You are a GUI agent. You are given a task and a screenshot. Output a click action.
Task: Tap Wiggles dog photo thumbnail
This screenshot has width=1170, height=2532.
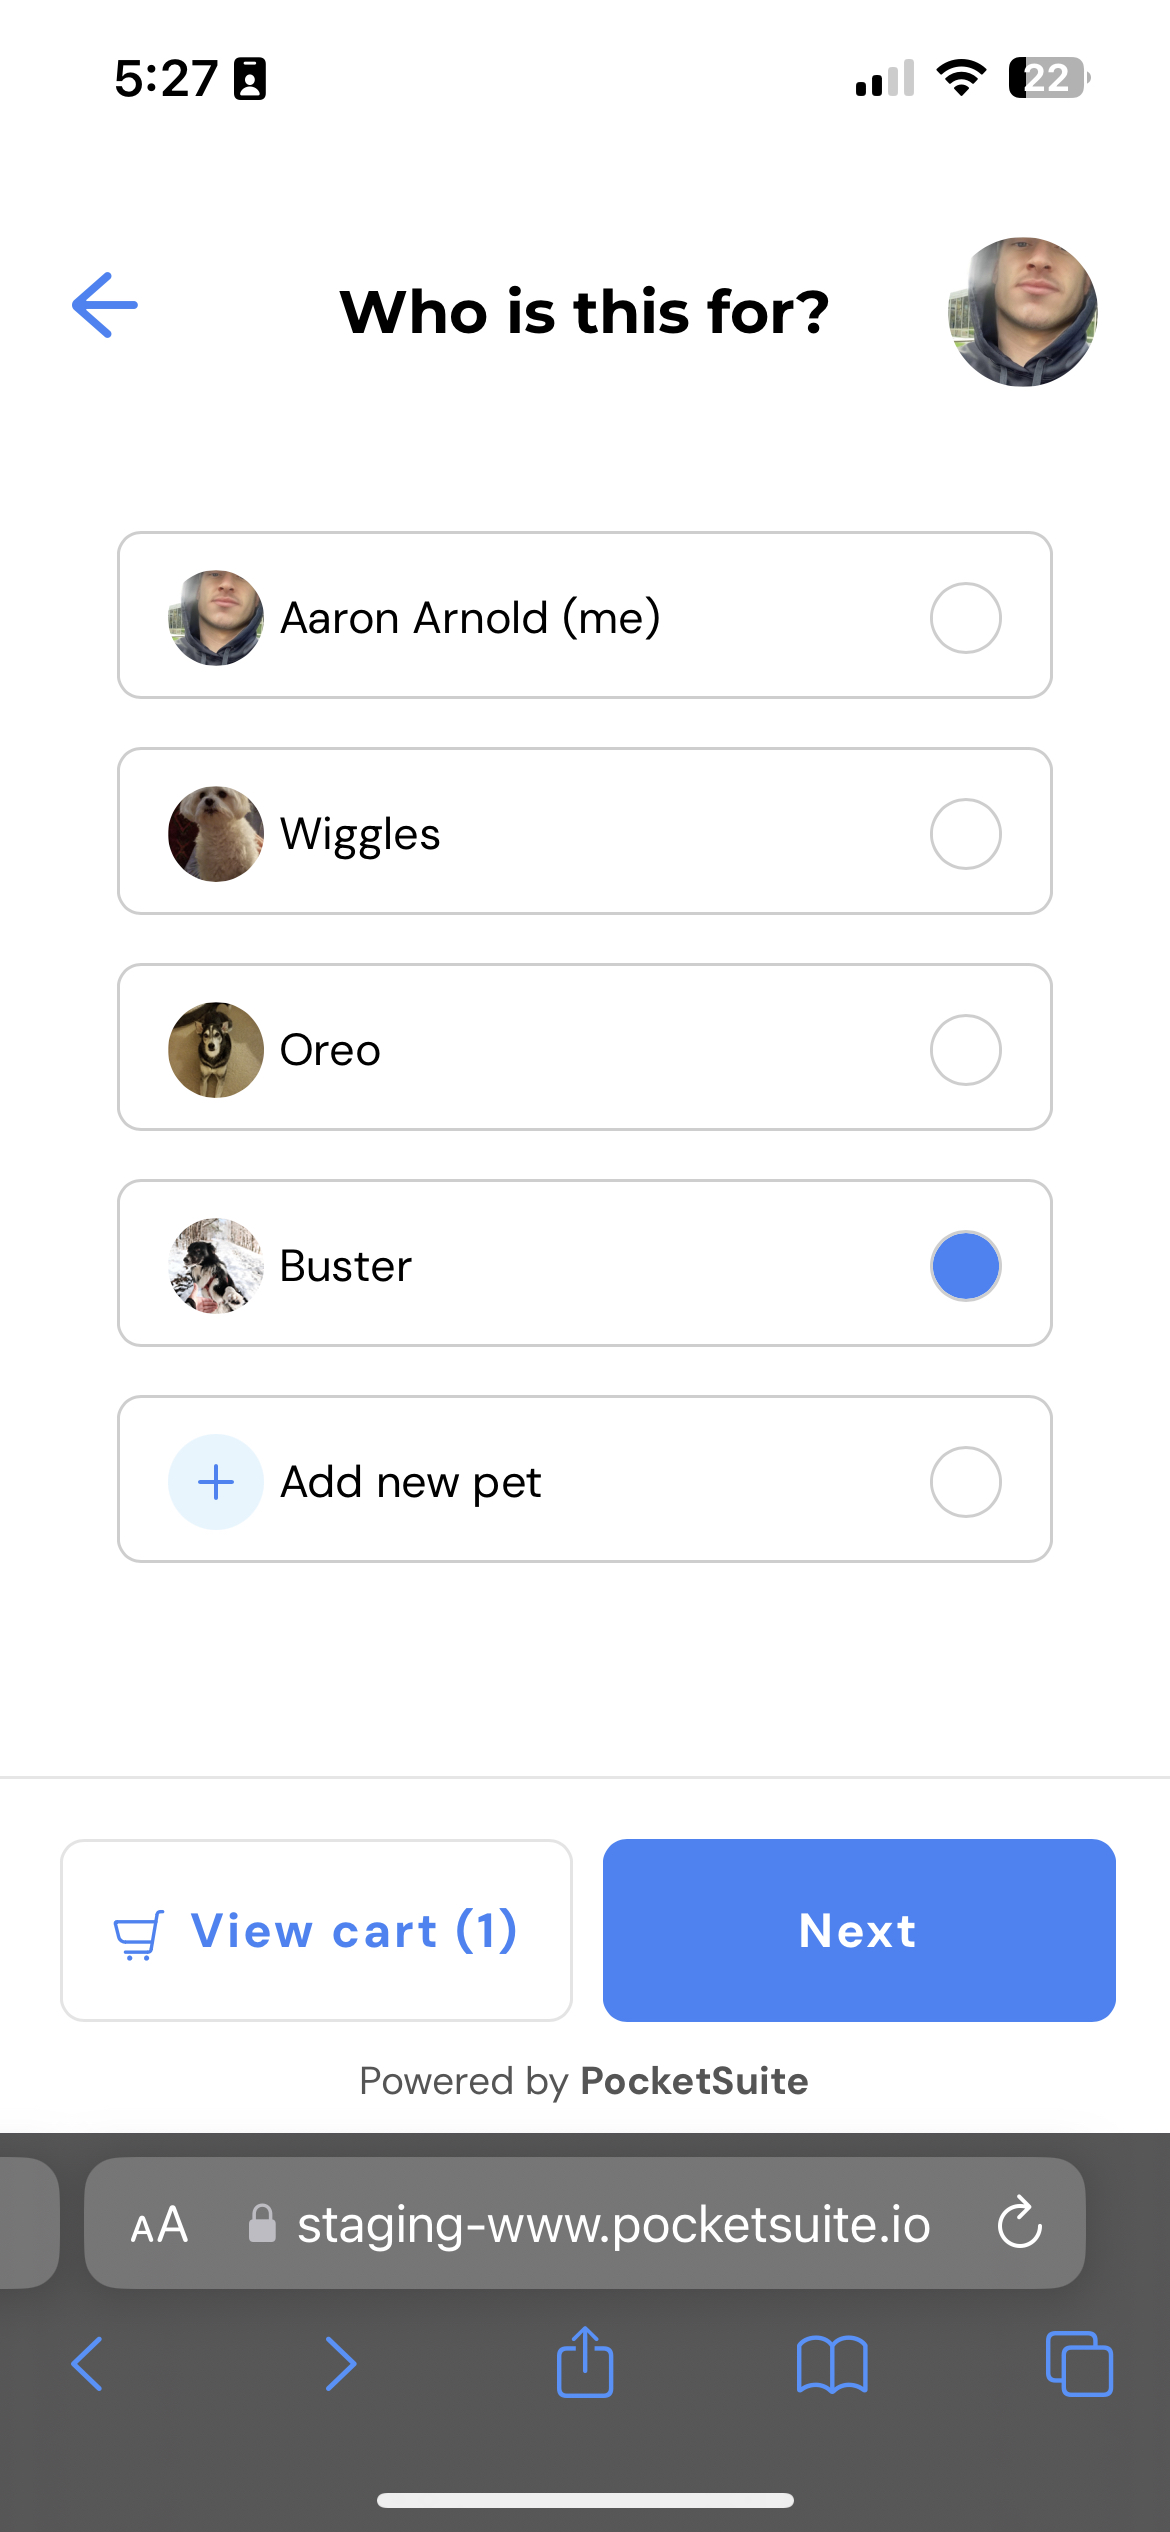click(216, 834)
